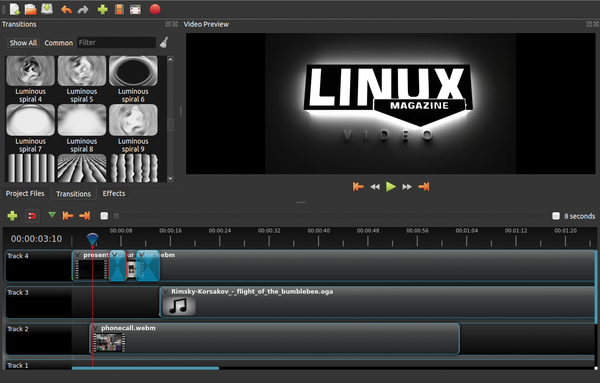Open a project using the folder icon
Screen dimensions: 600x383
31,9
